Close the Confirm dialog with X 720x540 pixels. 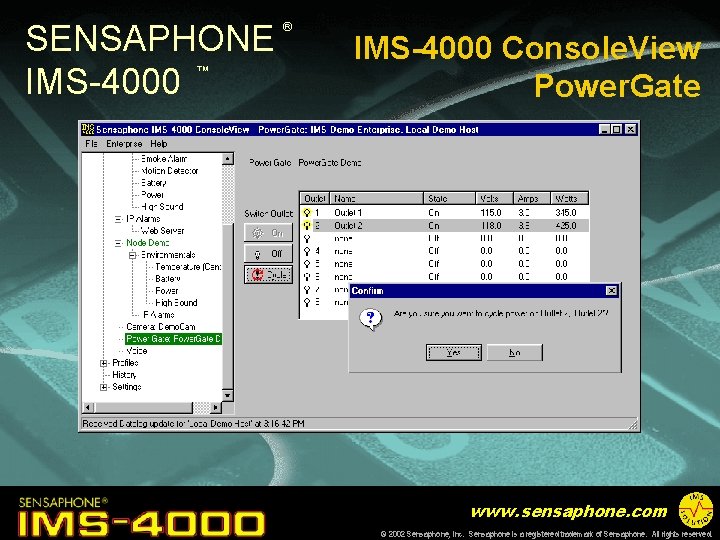(611, 291)
